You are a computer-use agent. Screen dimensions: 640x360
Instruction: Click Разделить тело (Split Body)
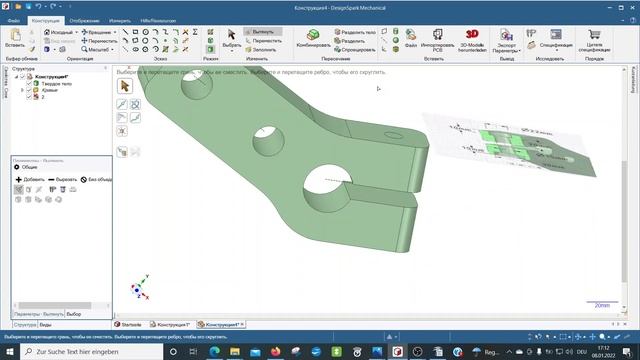pyautogui.click(x=355, y=32)
